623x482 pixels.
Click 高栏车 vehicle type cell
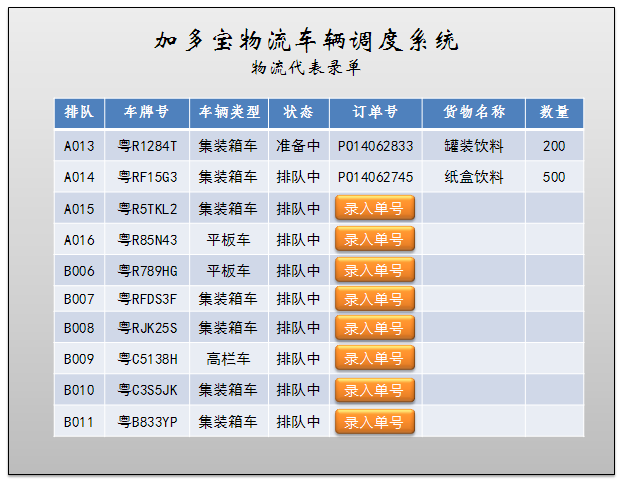(x=229, y=359)
